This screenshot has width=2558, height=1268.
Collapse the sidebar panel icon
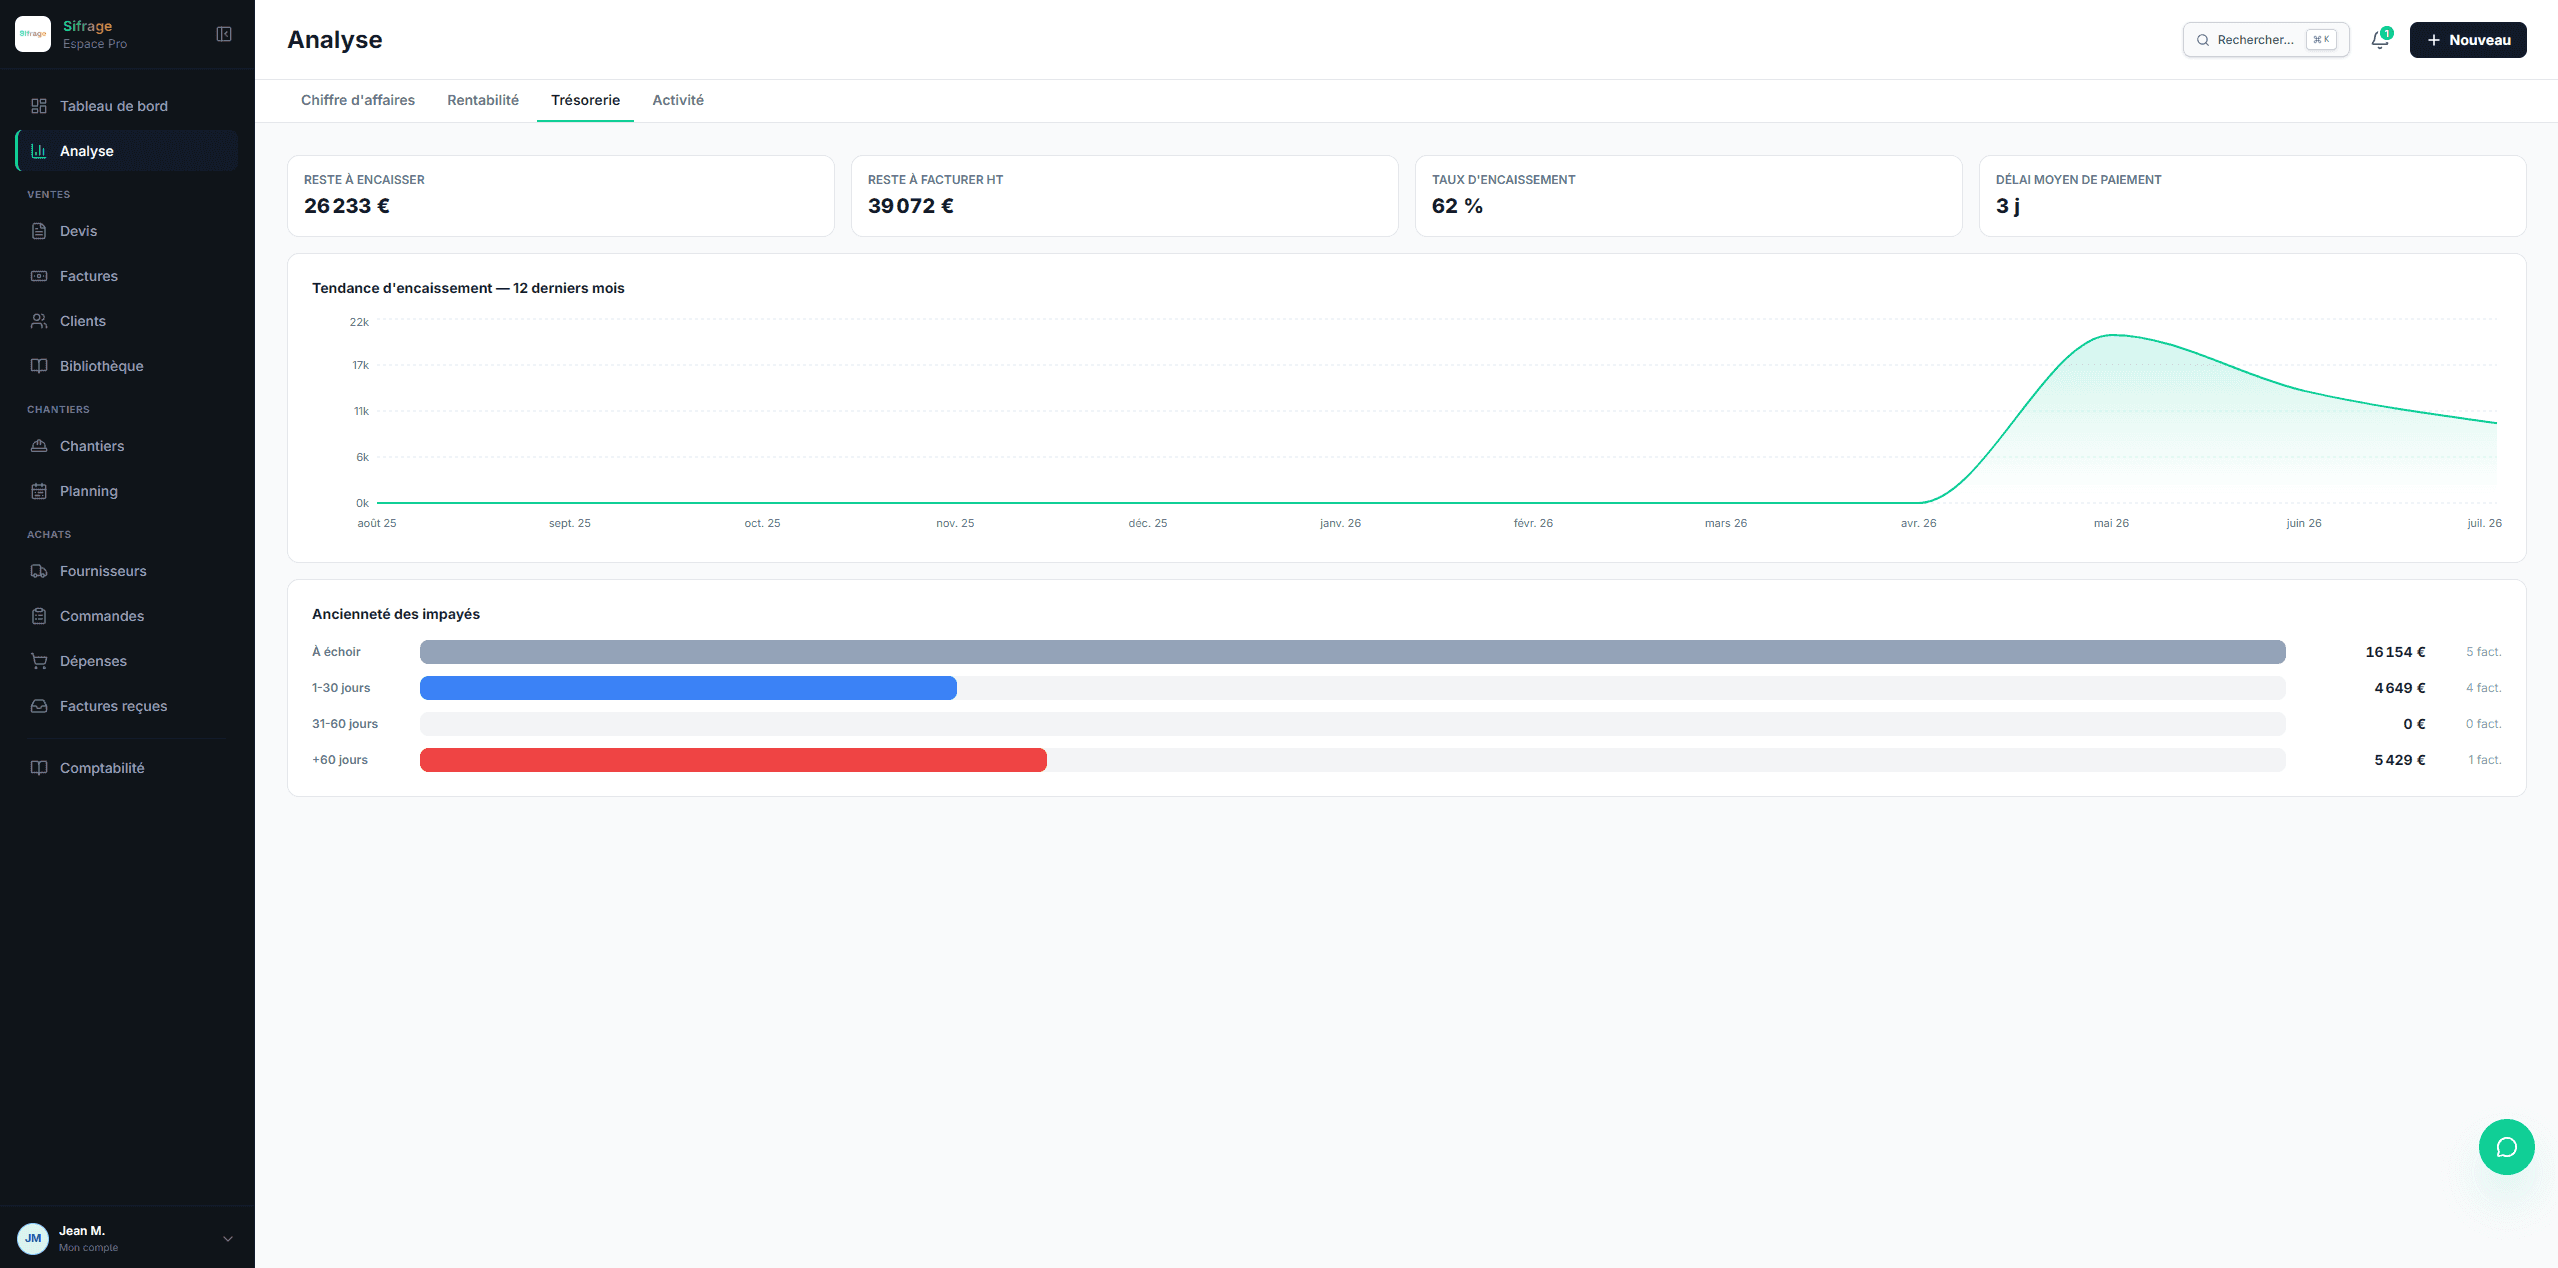(224, 34)
